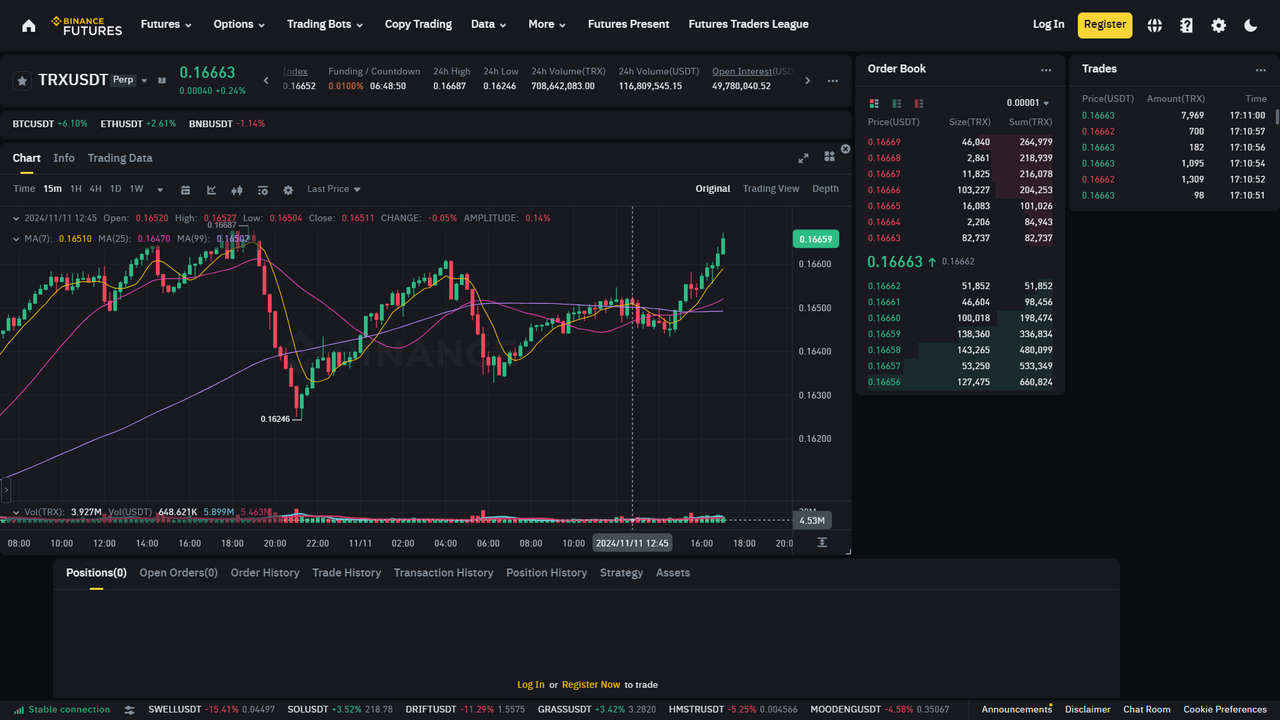
Task: Open Trades panel more-options dots
Action: click(x=1260, y=70)
